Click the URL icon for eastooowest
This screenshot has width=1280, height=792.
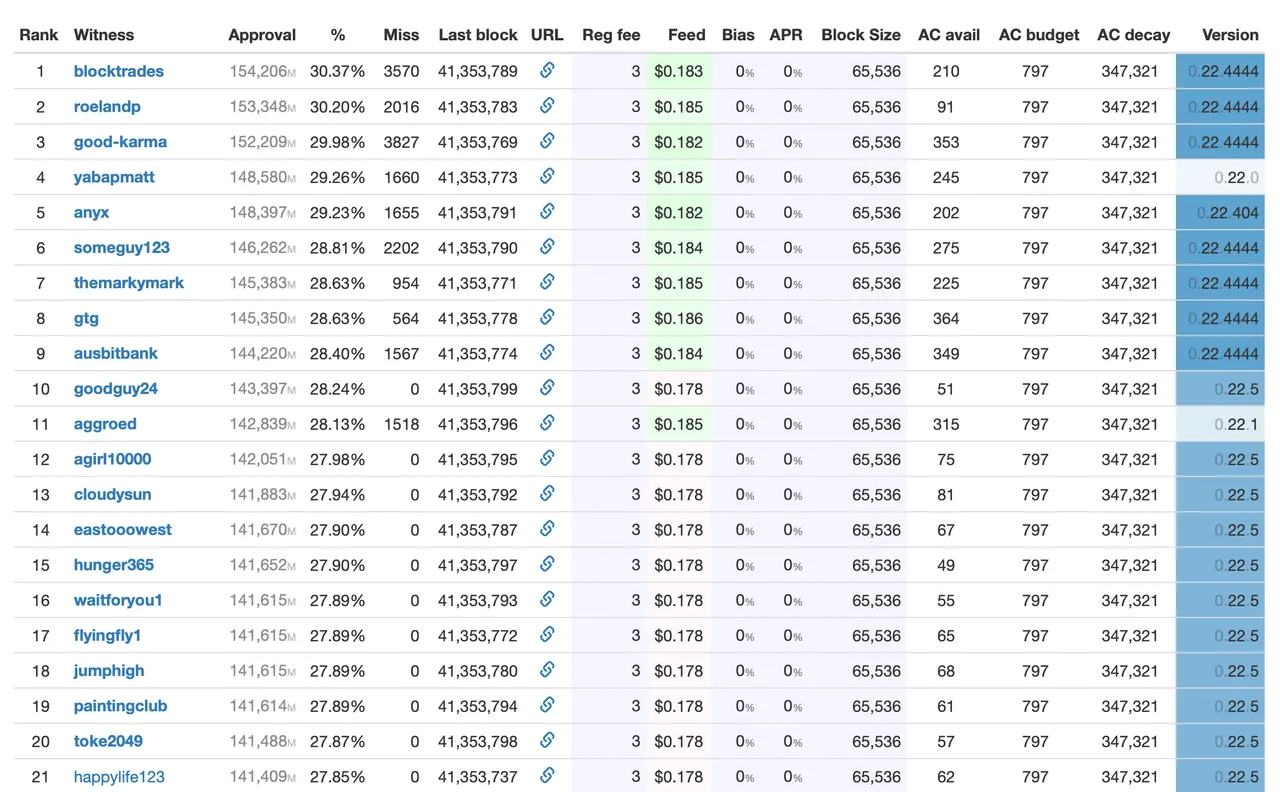coord(547,528)
